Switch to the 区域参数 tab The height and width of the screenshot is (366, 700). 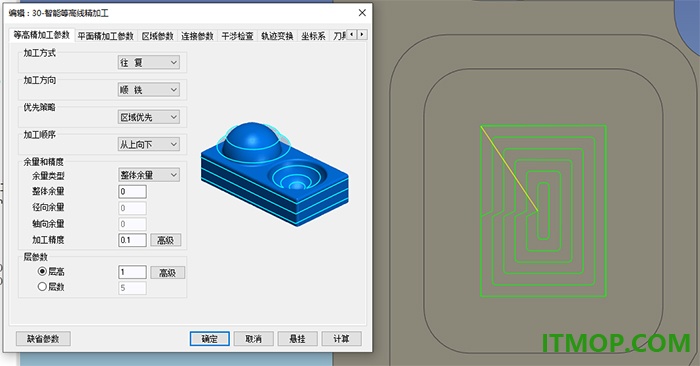coord(158,36)
